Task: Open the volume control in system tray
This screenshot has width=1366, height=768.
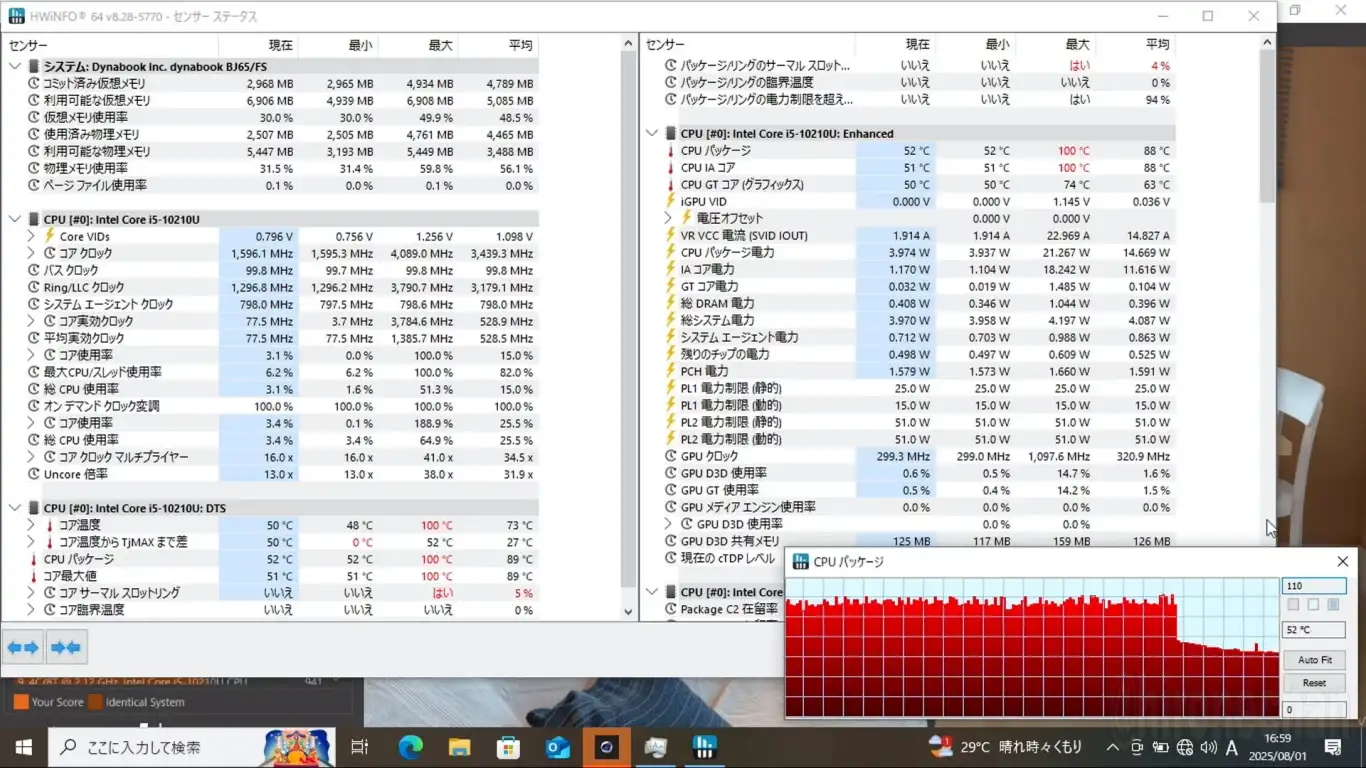Action: (x=1208, y=747)
